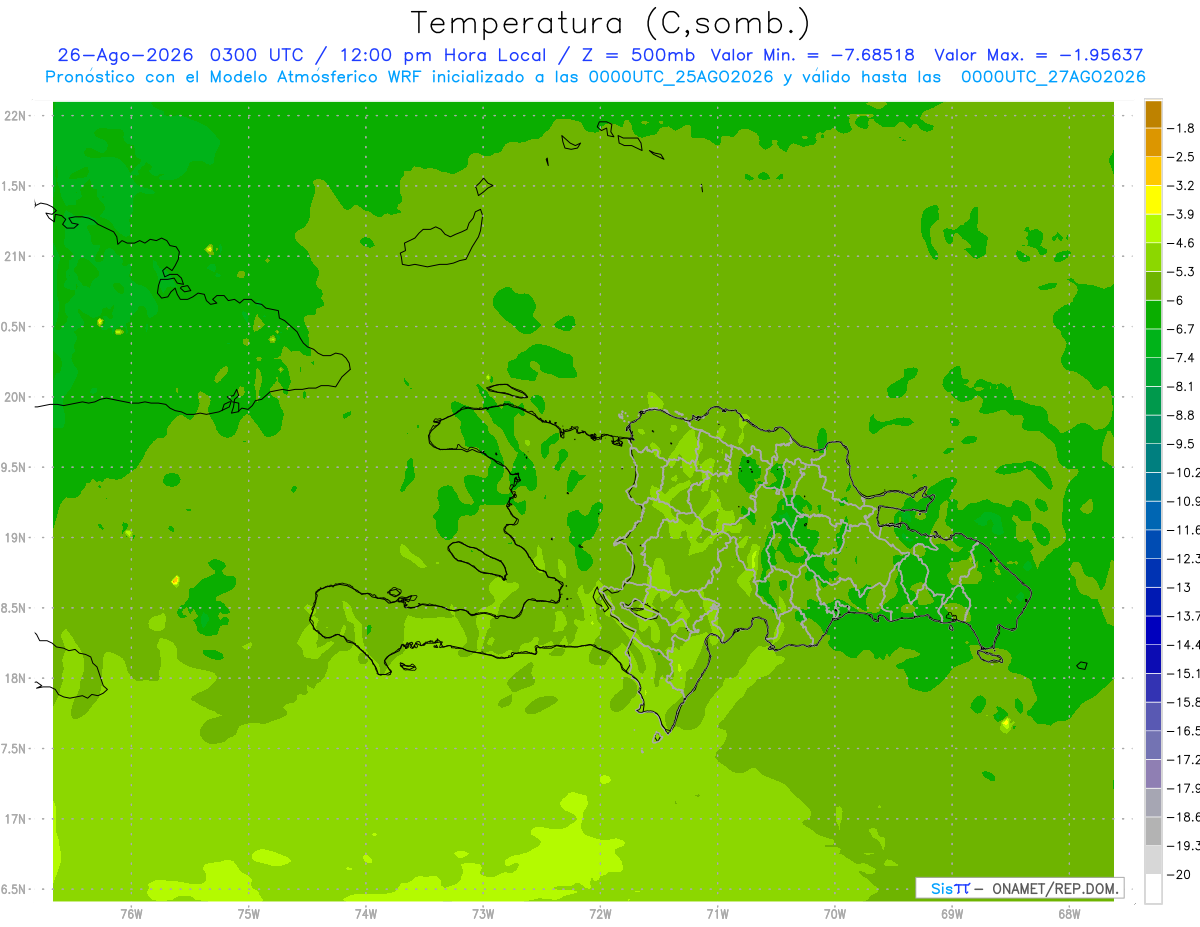Click the '76W' longitude label
The height and width of the screenshot is (927, 1200).
tap(131, 914)
